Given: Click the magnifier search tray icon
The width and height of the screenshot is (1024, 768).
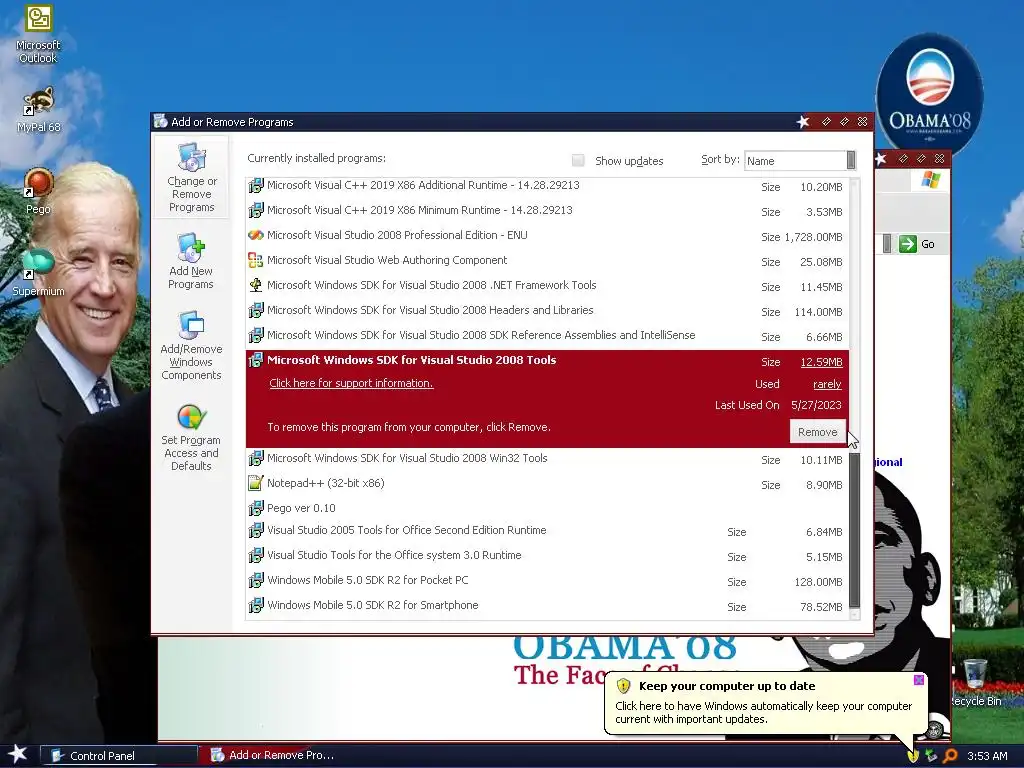Looking at the screenshot, I should click(x=951, y=756).
